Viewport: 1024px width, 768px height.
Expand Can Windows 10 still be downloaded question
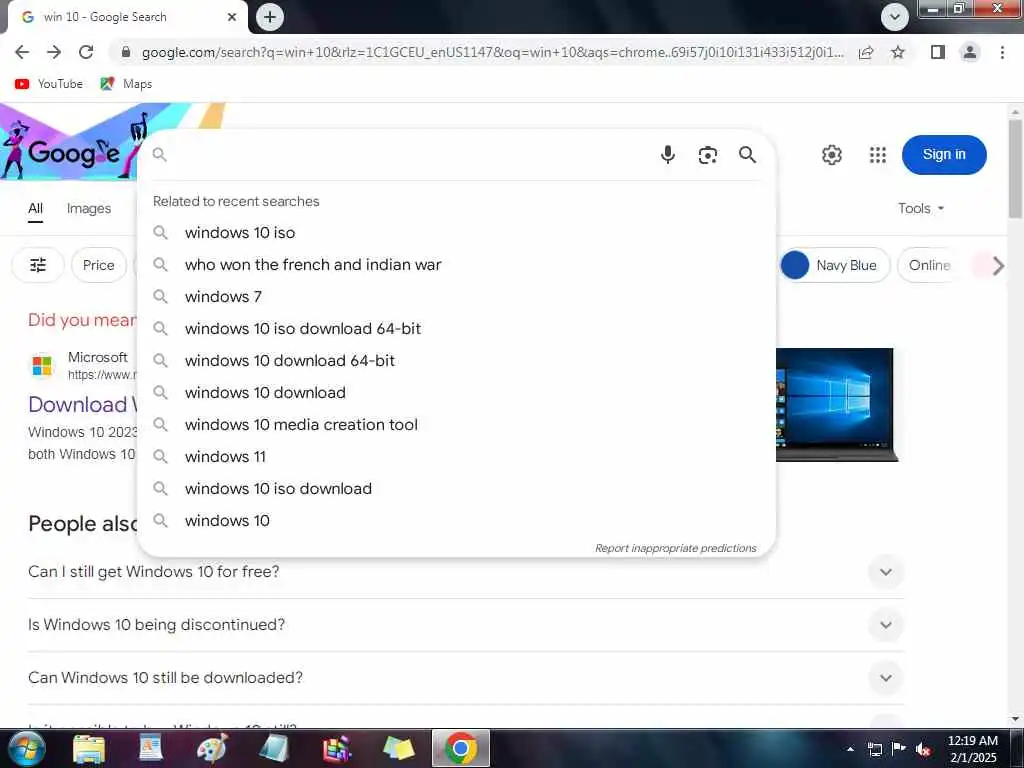click(x=466, y=677)
